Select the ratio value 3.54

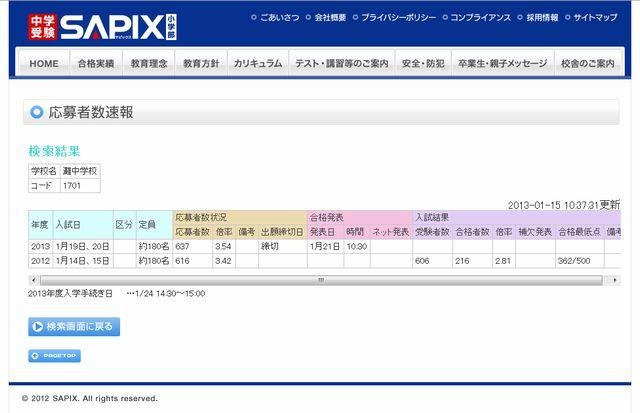click(x=224, y=246)
